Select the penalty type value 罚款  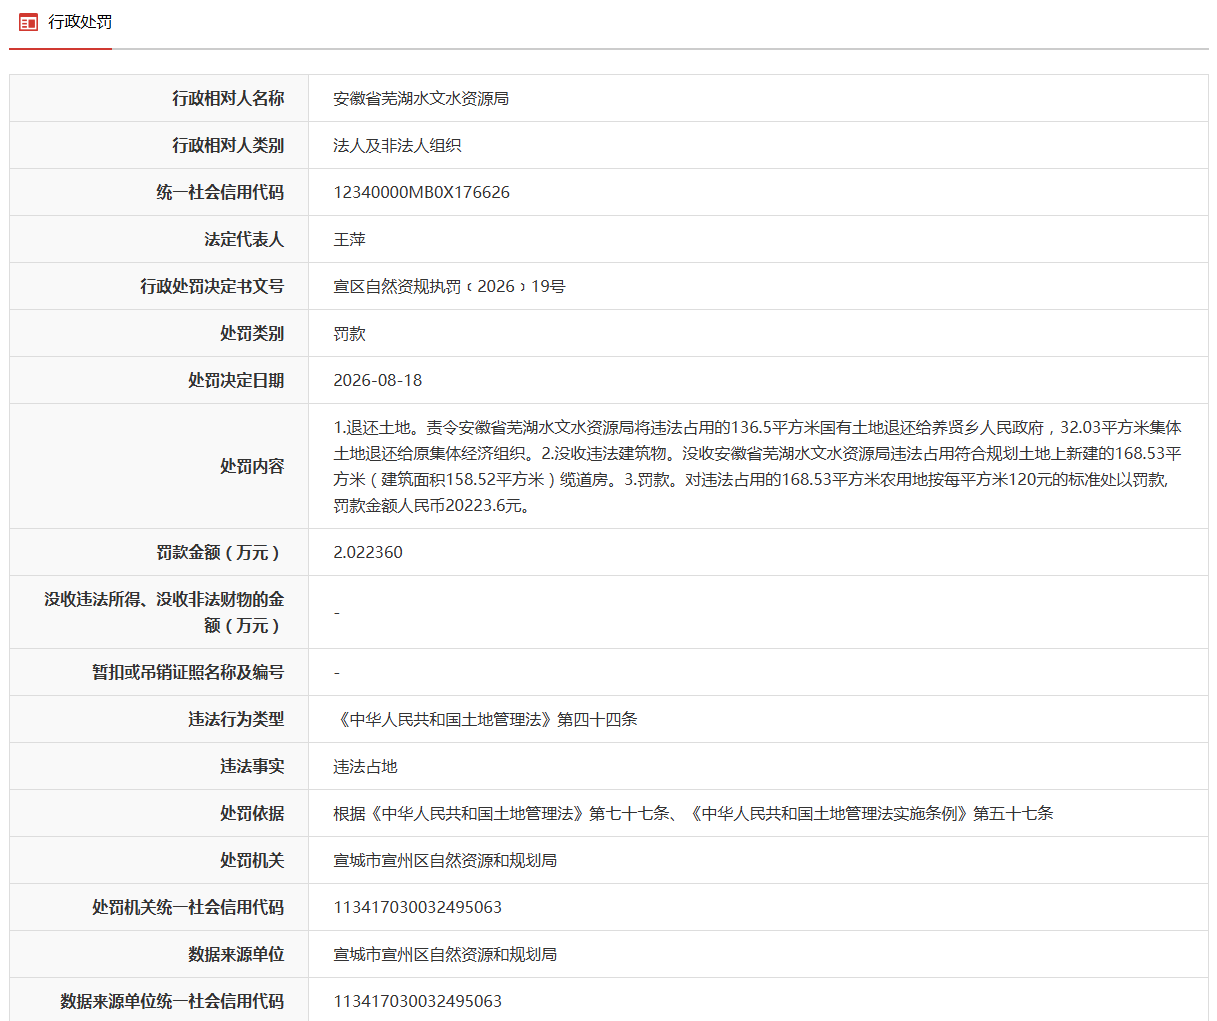point(349,333)
